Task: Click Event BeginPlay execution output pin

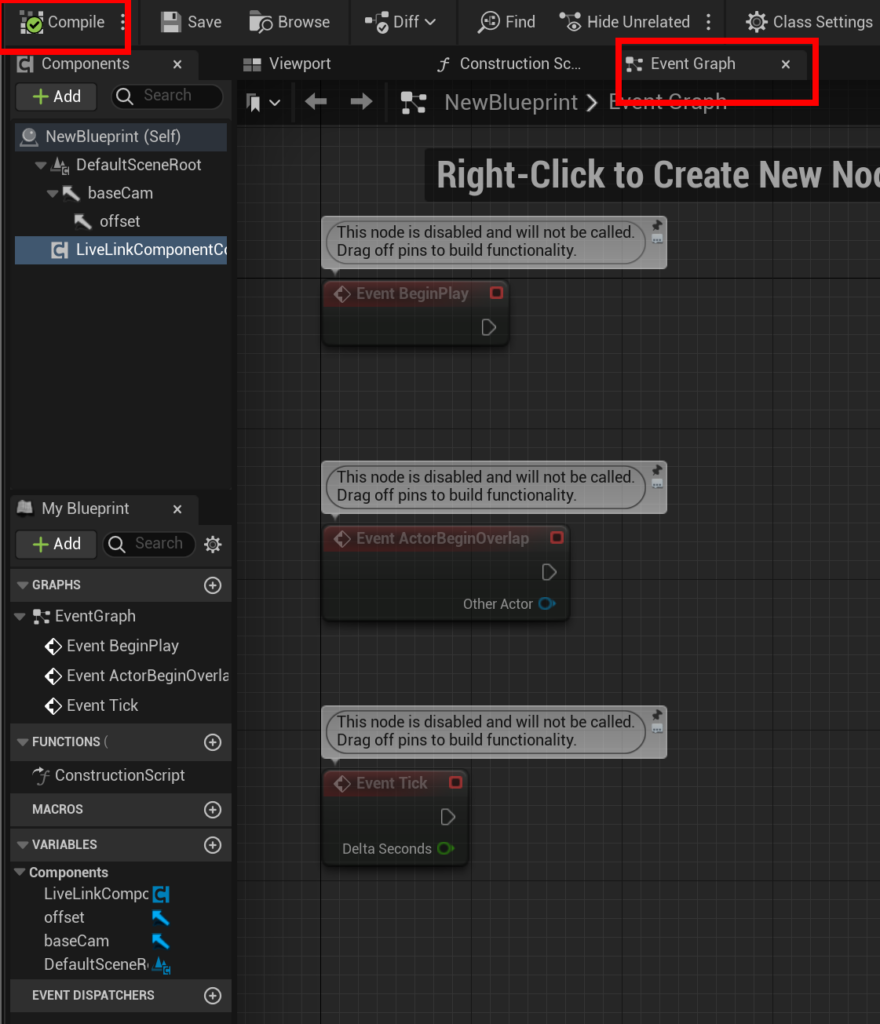Action: tap(488, 327)
